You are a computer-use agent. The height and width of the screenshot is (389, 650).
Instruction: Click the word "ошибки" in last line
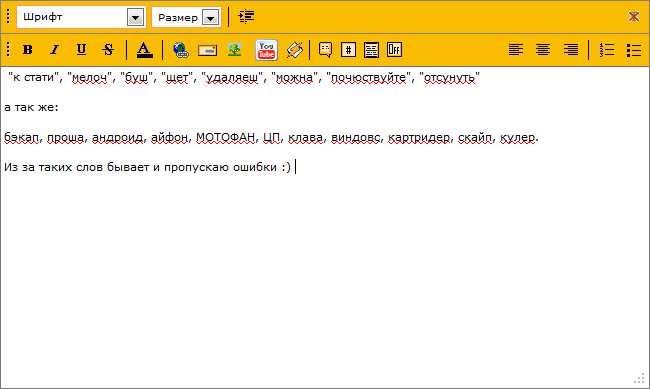[255, 167]
